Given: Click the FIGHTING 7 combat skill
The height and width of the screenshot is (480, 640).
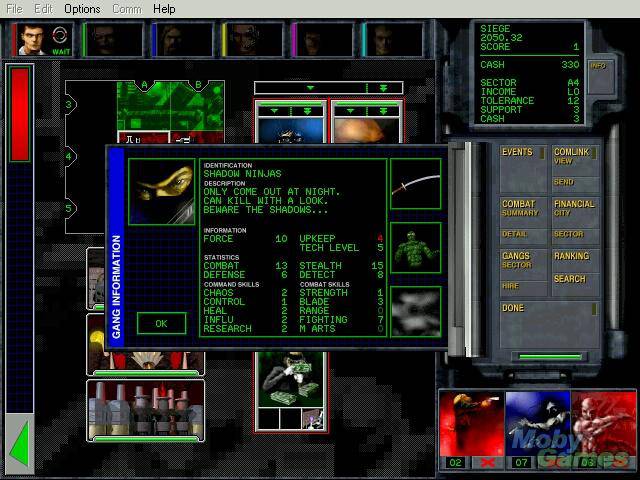Looking at the screenshot, I should (341, 320).
